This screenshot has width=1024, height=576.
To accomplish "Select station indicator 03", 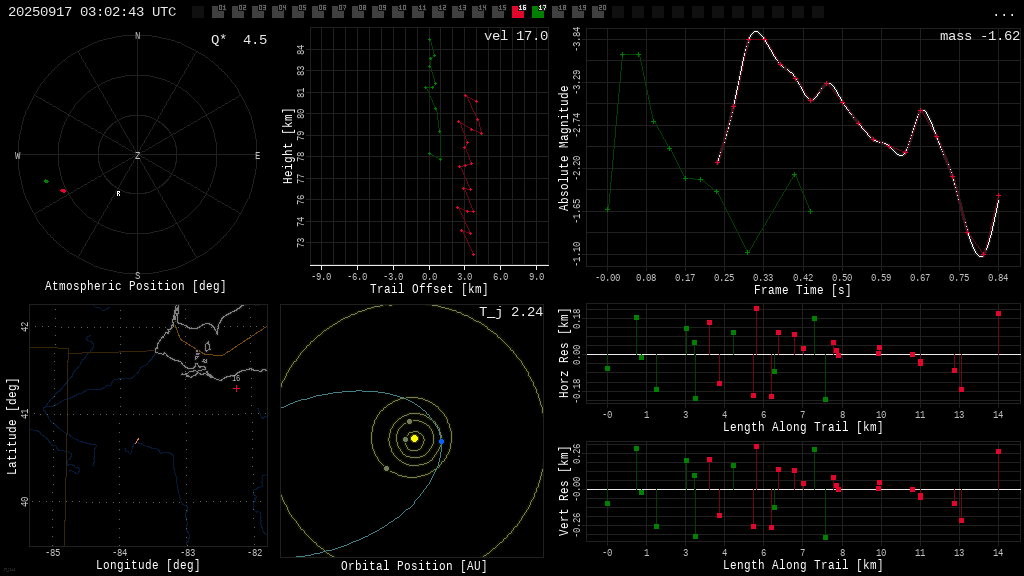I will pyautogui.click(x=258, y=11).
